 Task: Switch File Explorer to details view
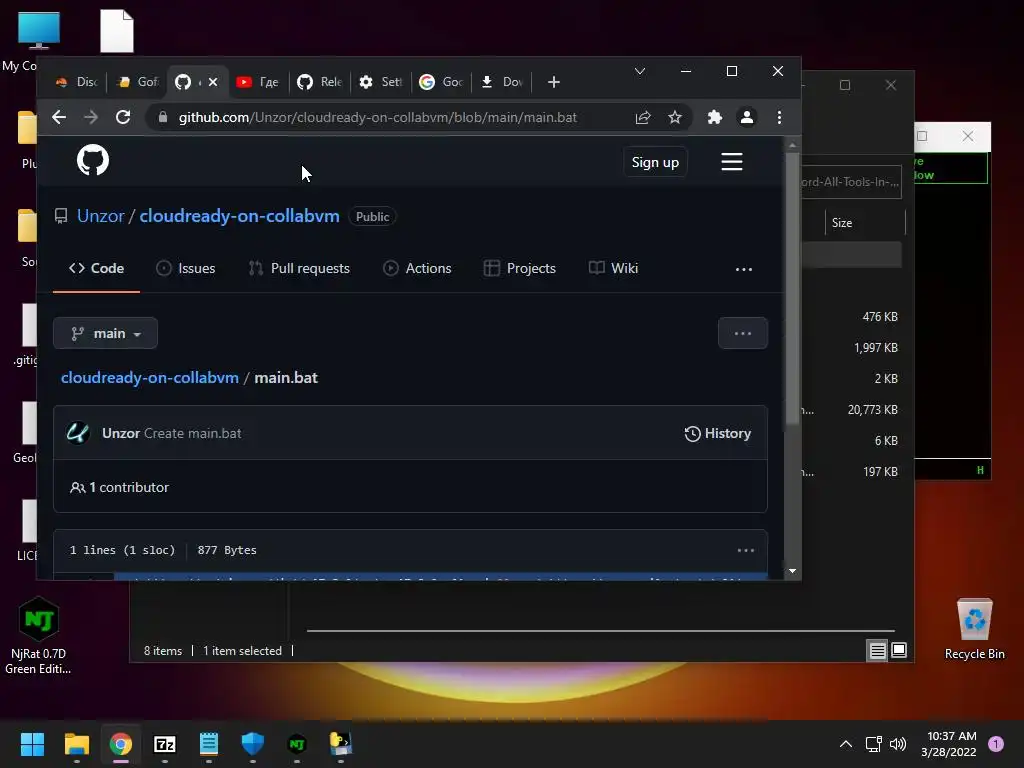(x=877, y=650)
